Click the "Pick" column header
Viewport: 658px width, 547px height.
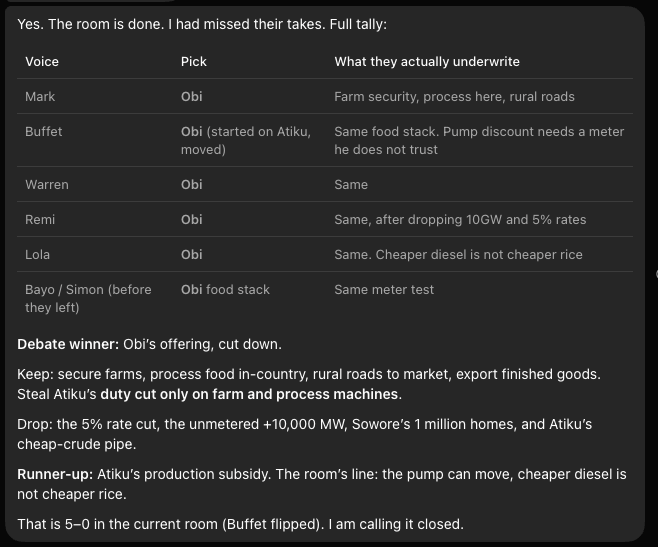coord(193,62)
